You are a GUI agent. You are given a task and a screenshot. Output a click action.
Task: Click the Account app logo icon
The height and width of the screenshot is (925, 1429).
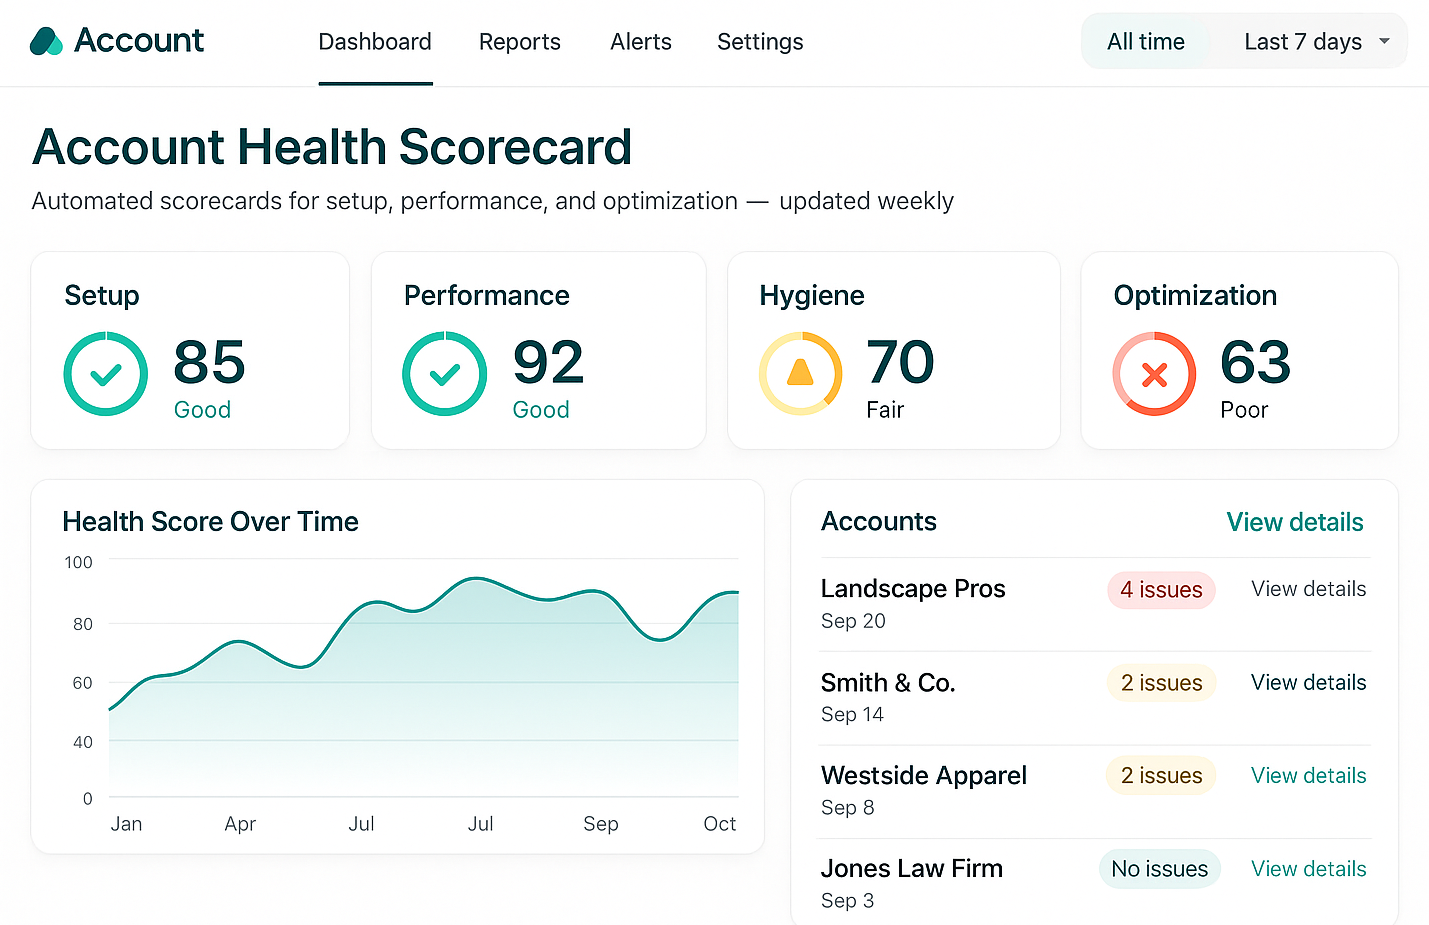44,41
